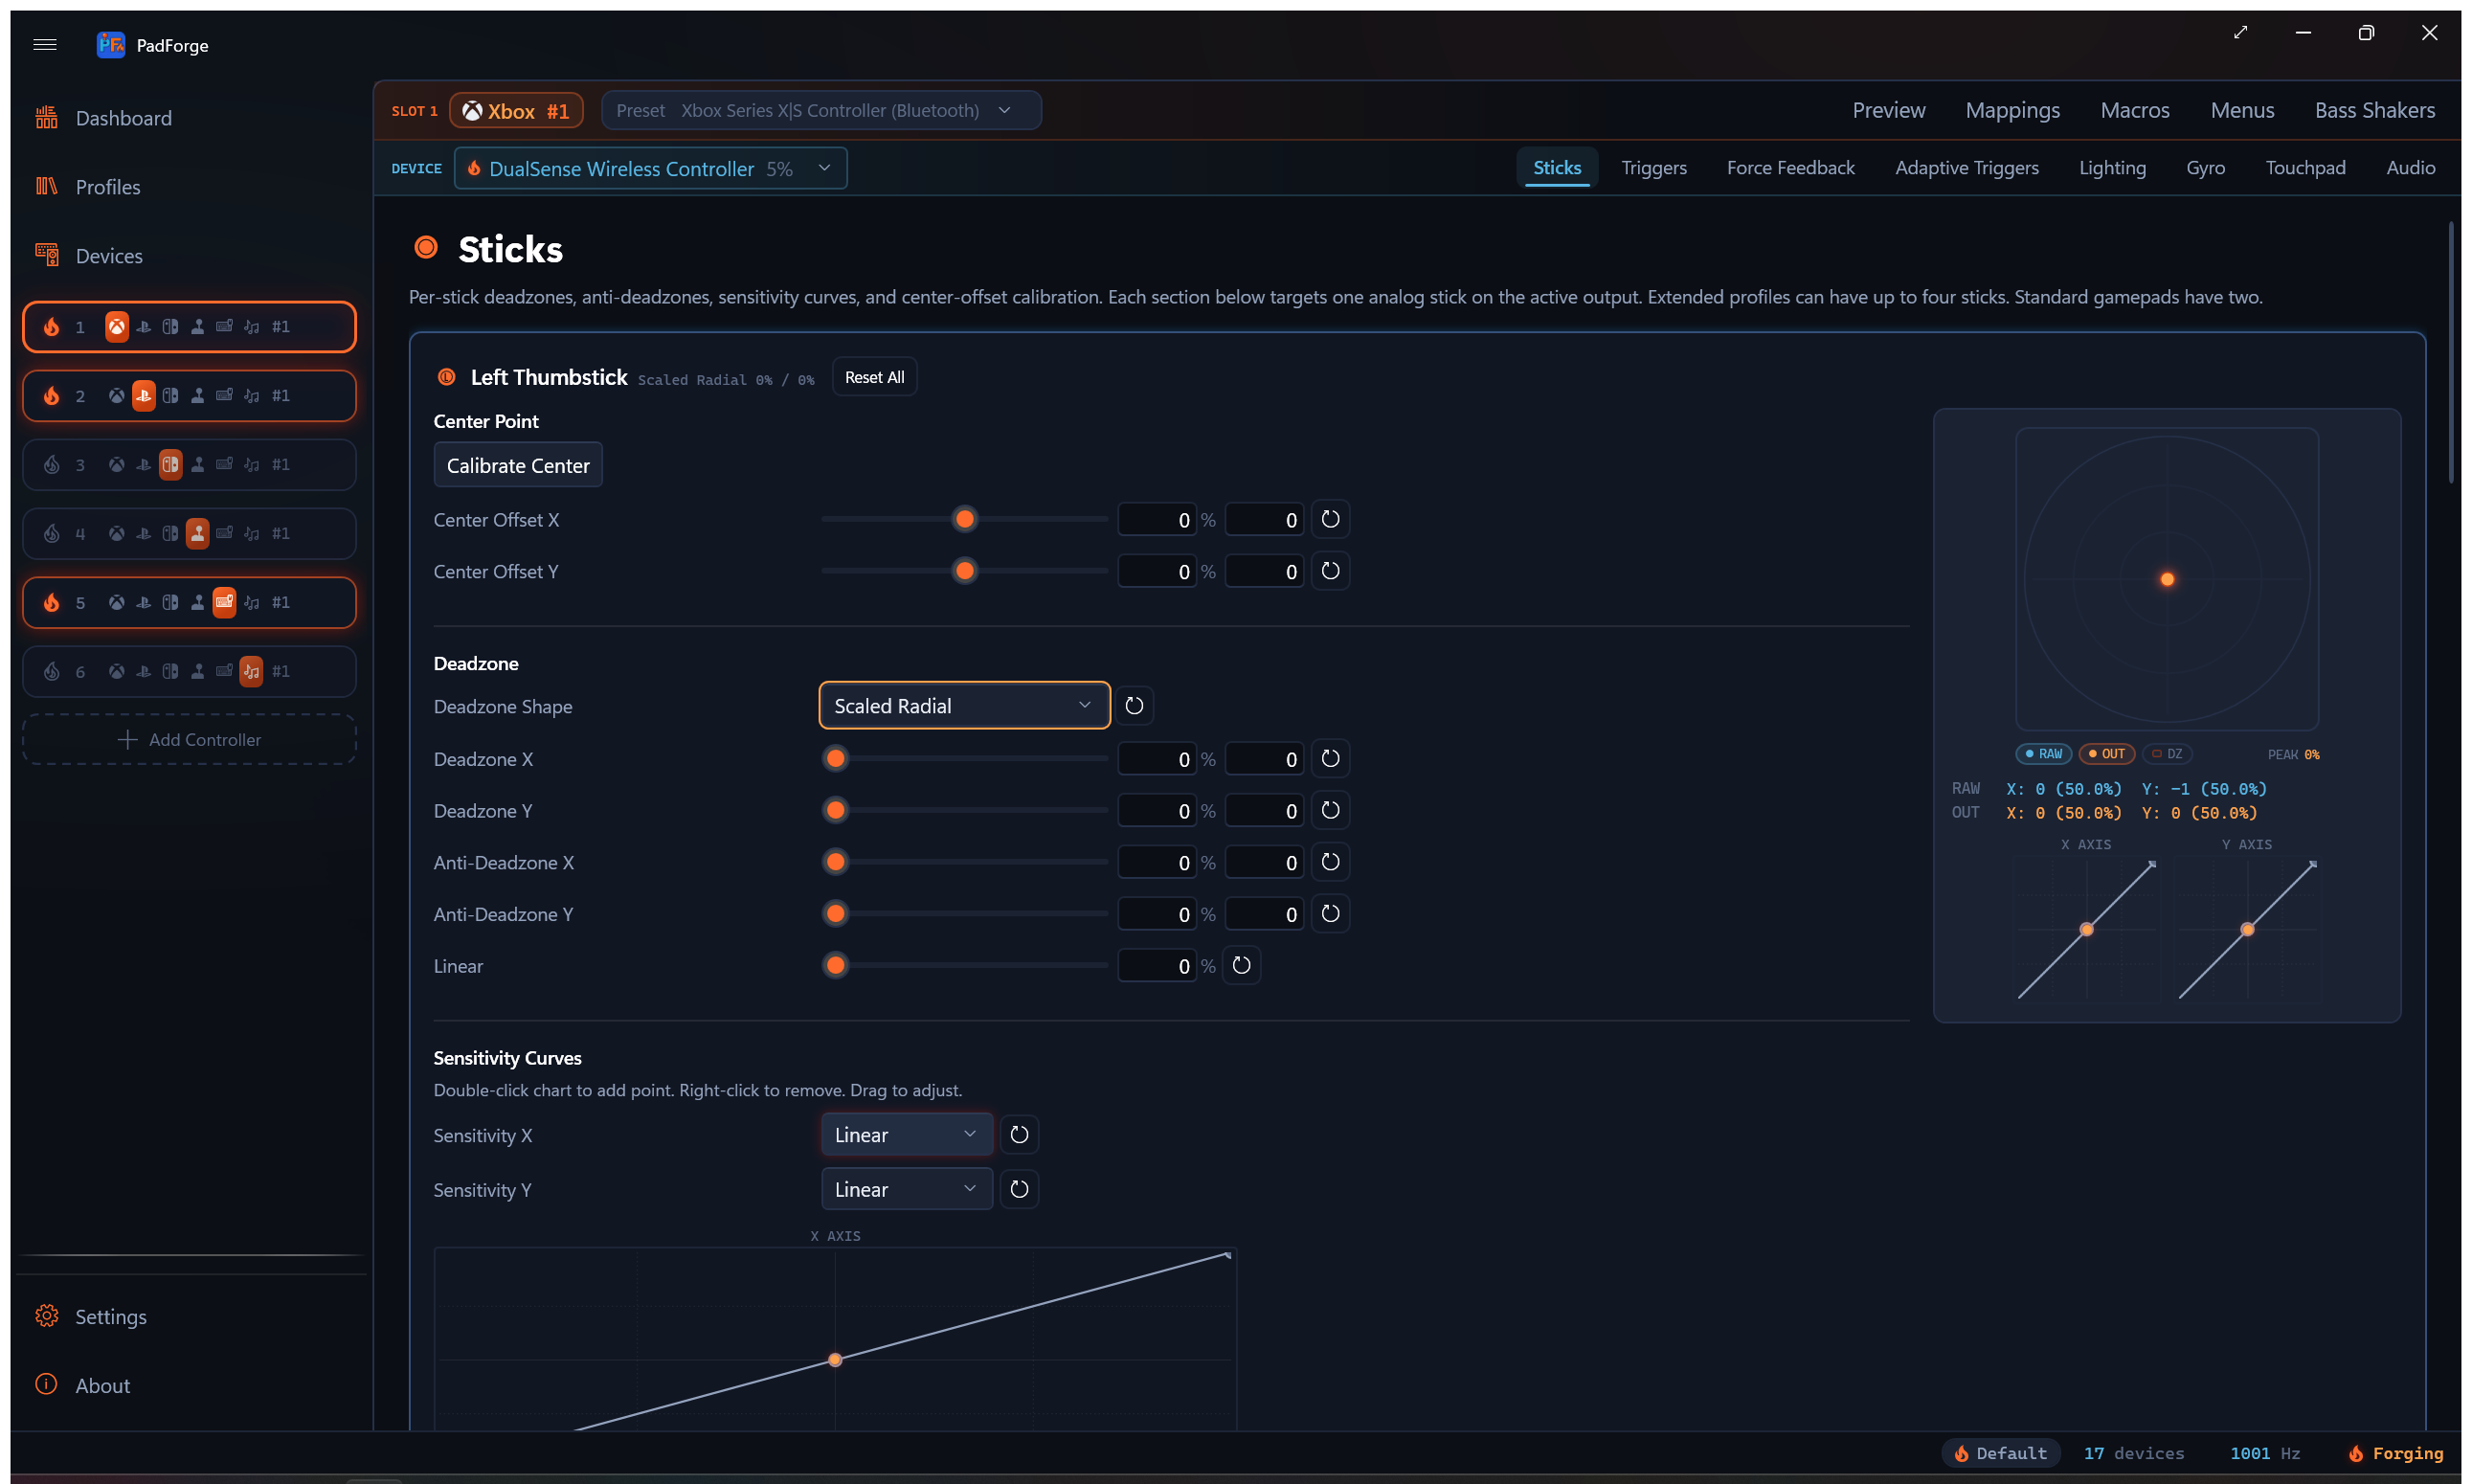Reset Anti-Deadzone Y value
Image resolution: width=2472 pixels, height=1484 pixels.
coord(1330,914)
